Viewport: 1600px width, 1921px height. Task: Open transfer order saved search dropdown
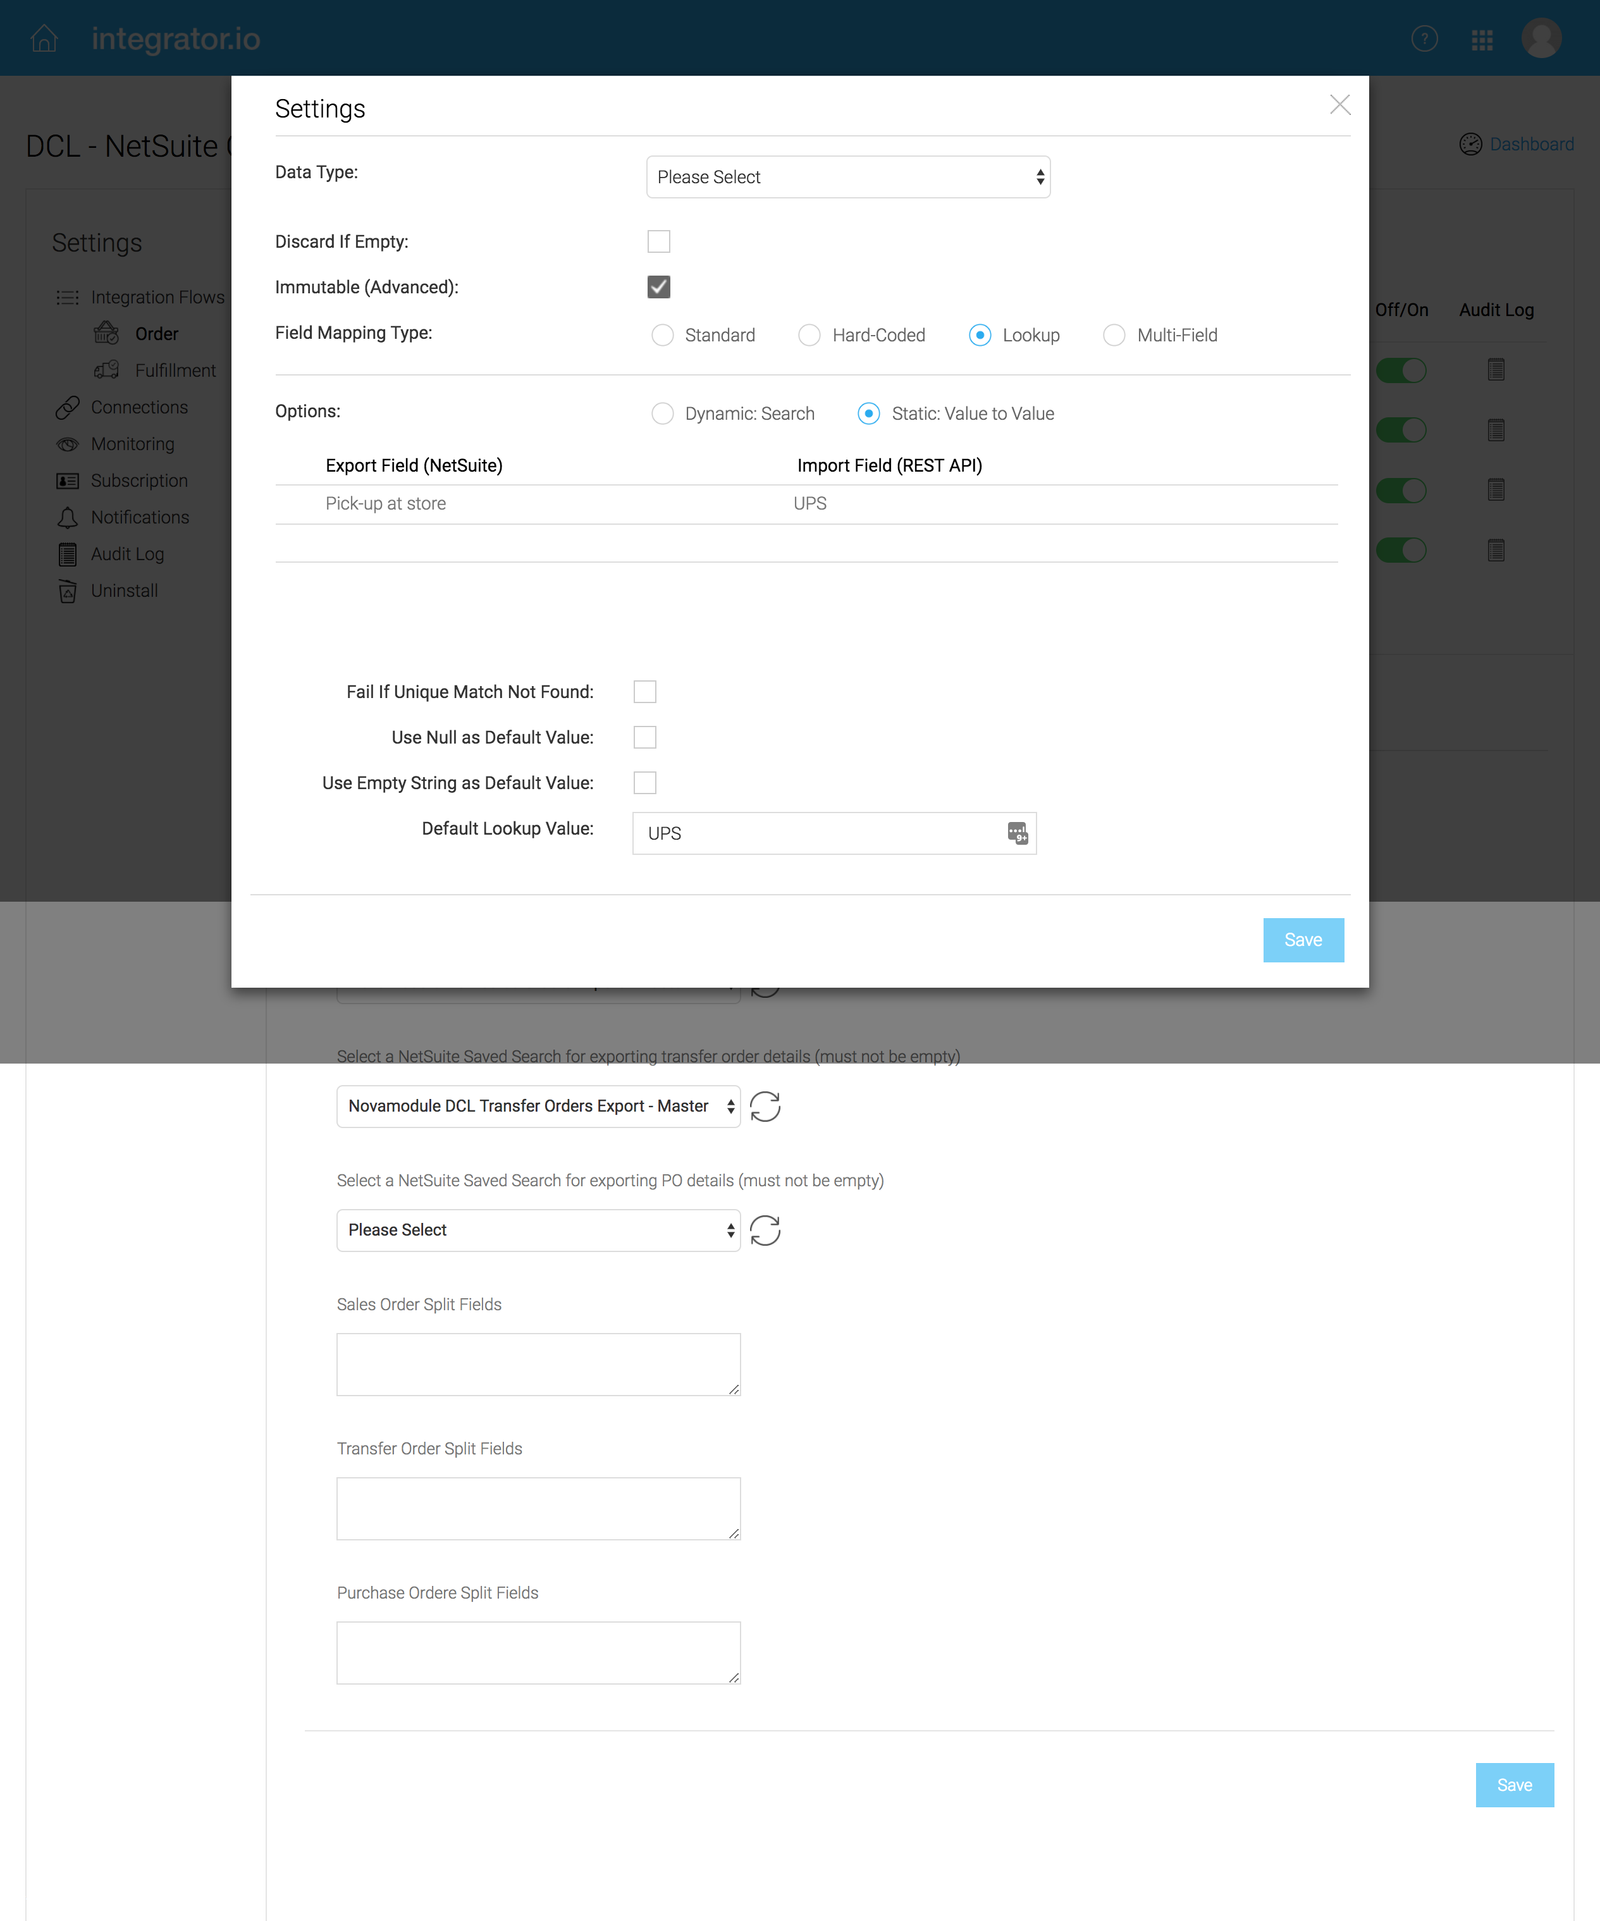pyautogui.click(x=538, y=1106)
